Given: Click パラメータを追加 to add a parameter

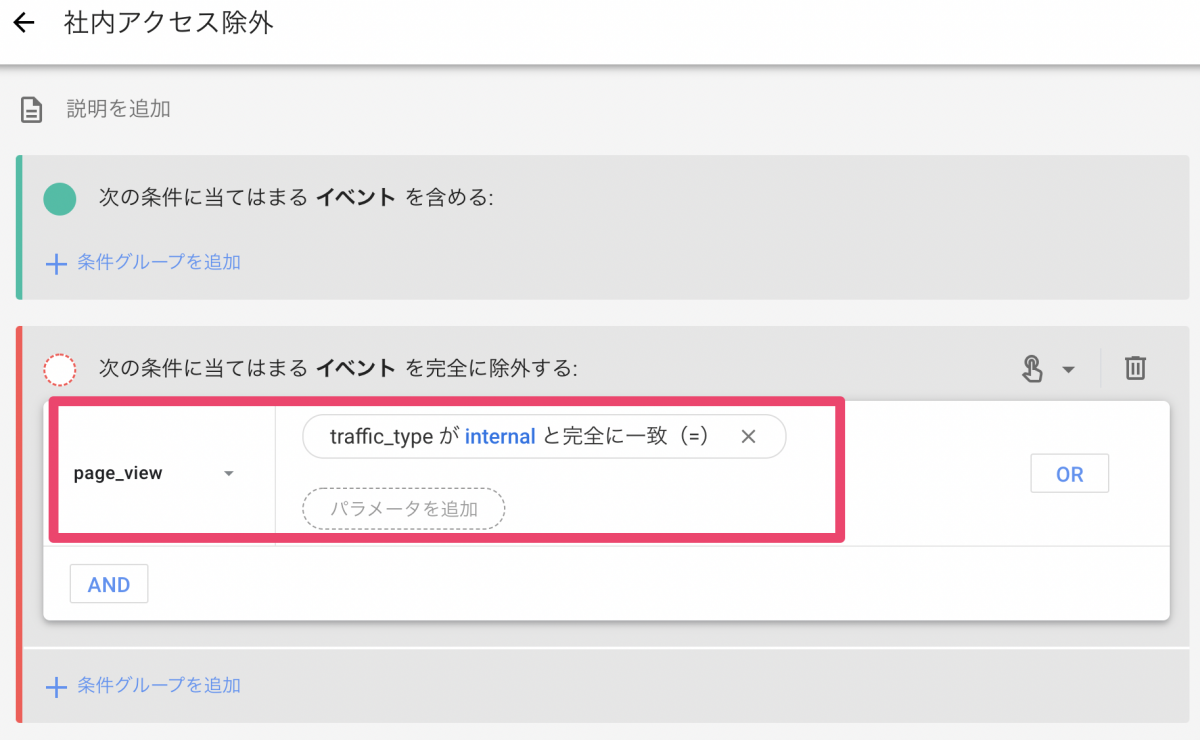Looking at the screenshot, I should [404, 509].
